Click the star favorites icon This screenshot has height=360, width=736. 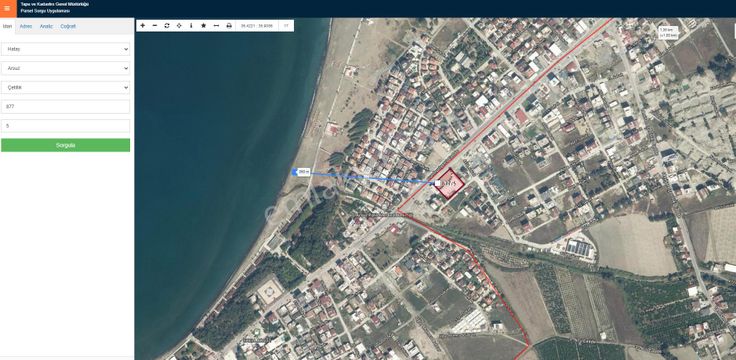(203, 26)
